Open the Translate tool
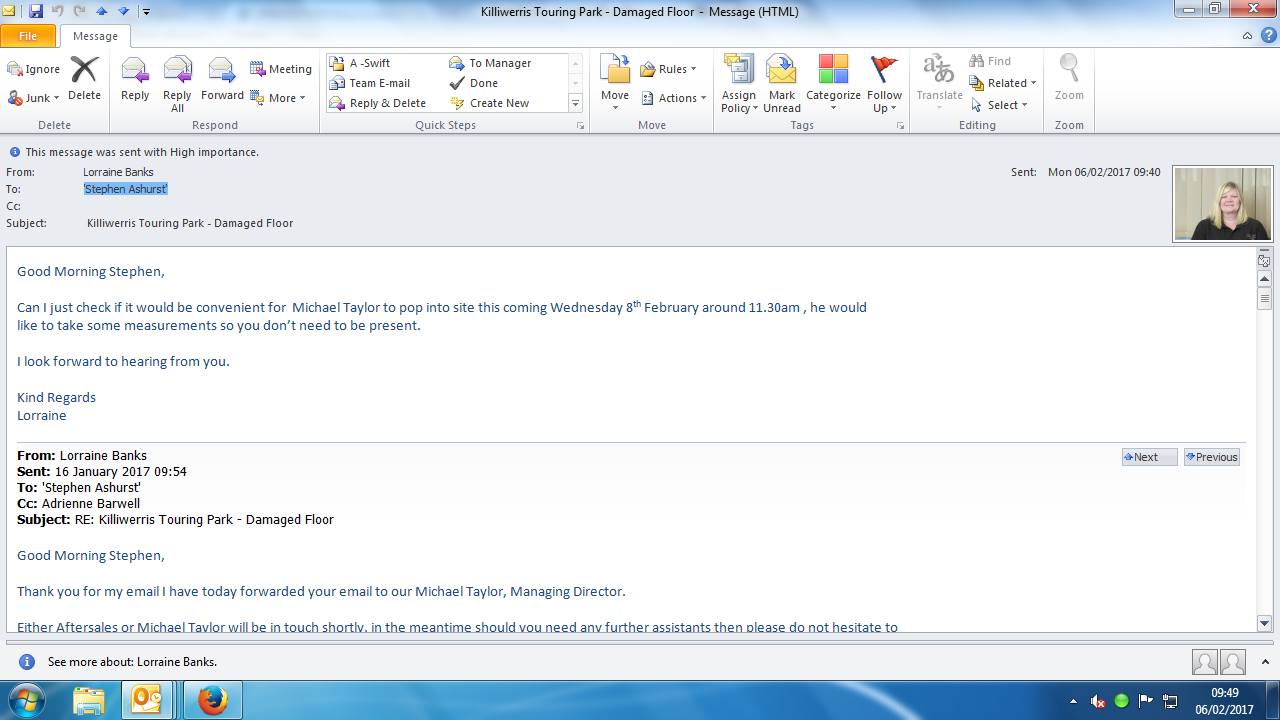 (x=938, y=80)
